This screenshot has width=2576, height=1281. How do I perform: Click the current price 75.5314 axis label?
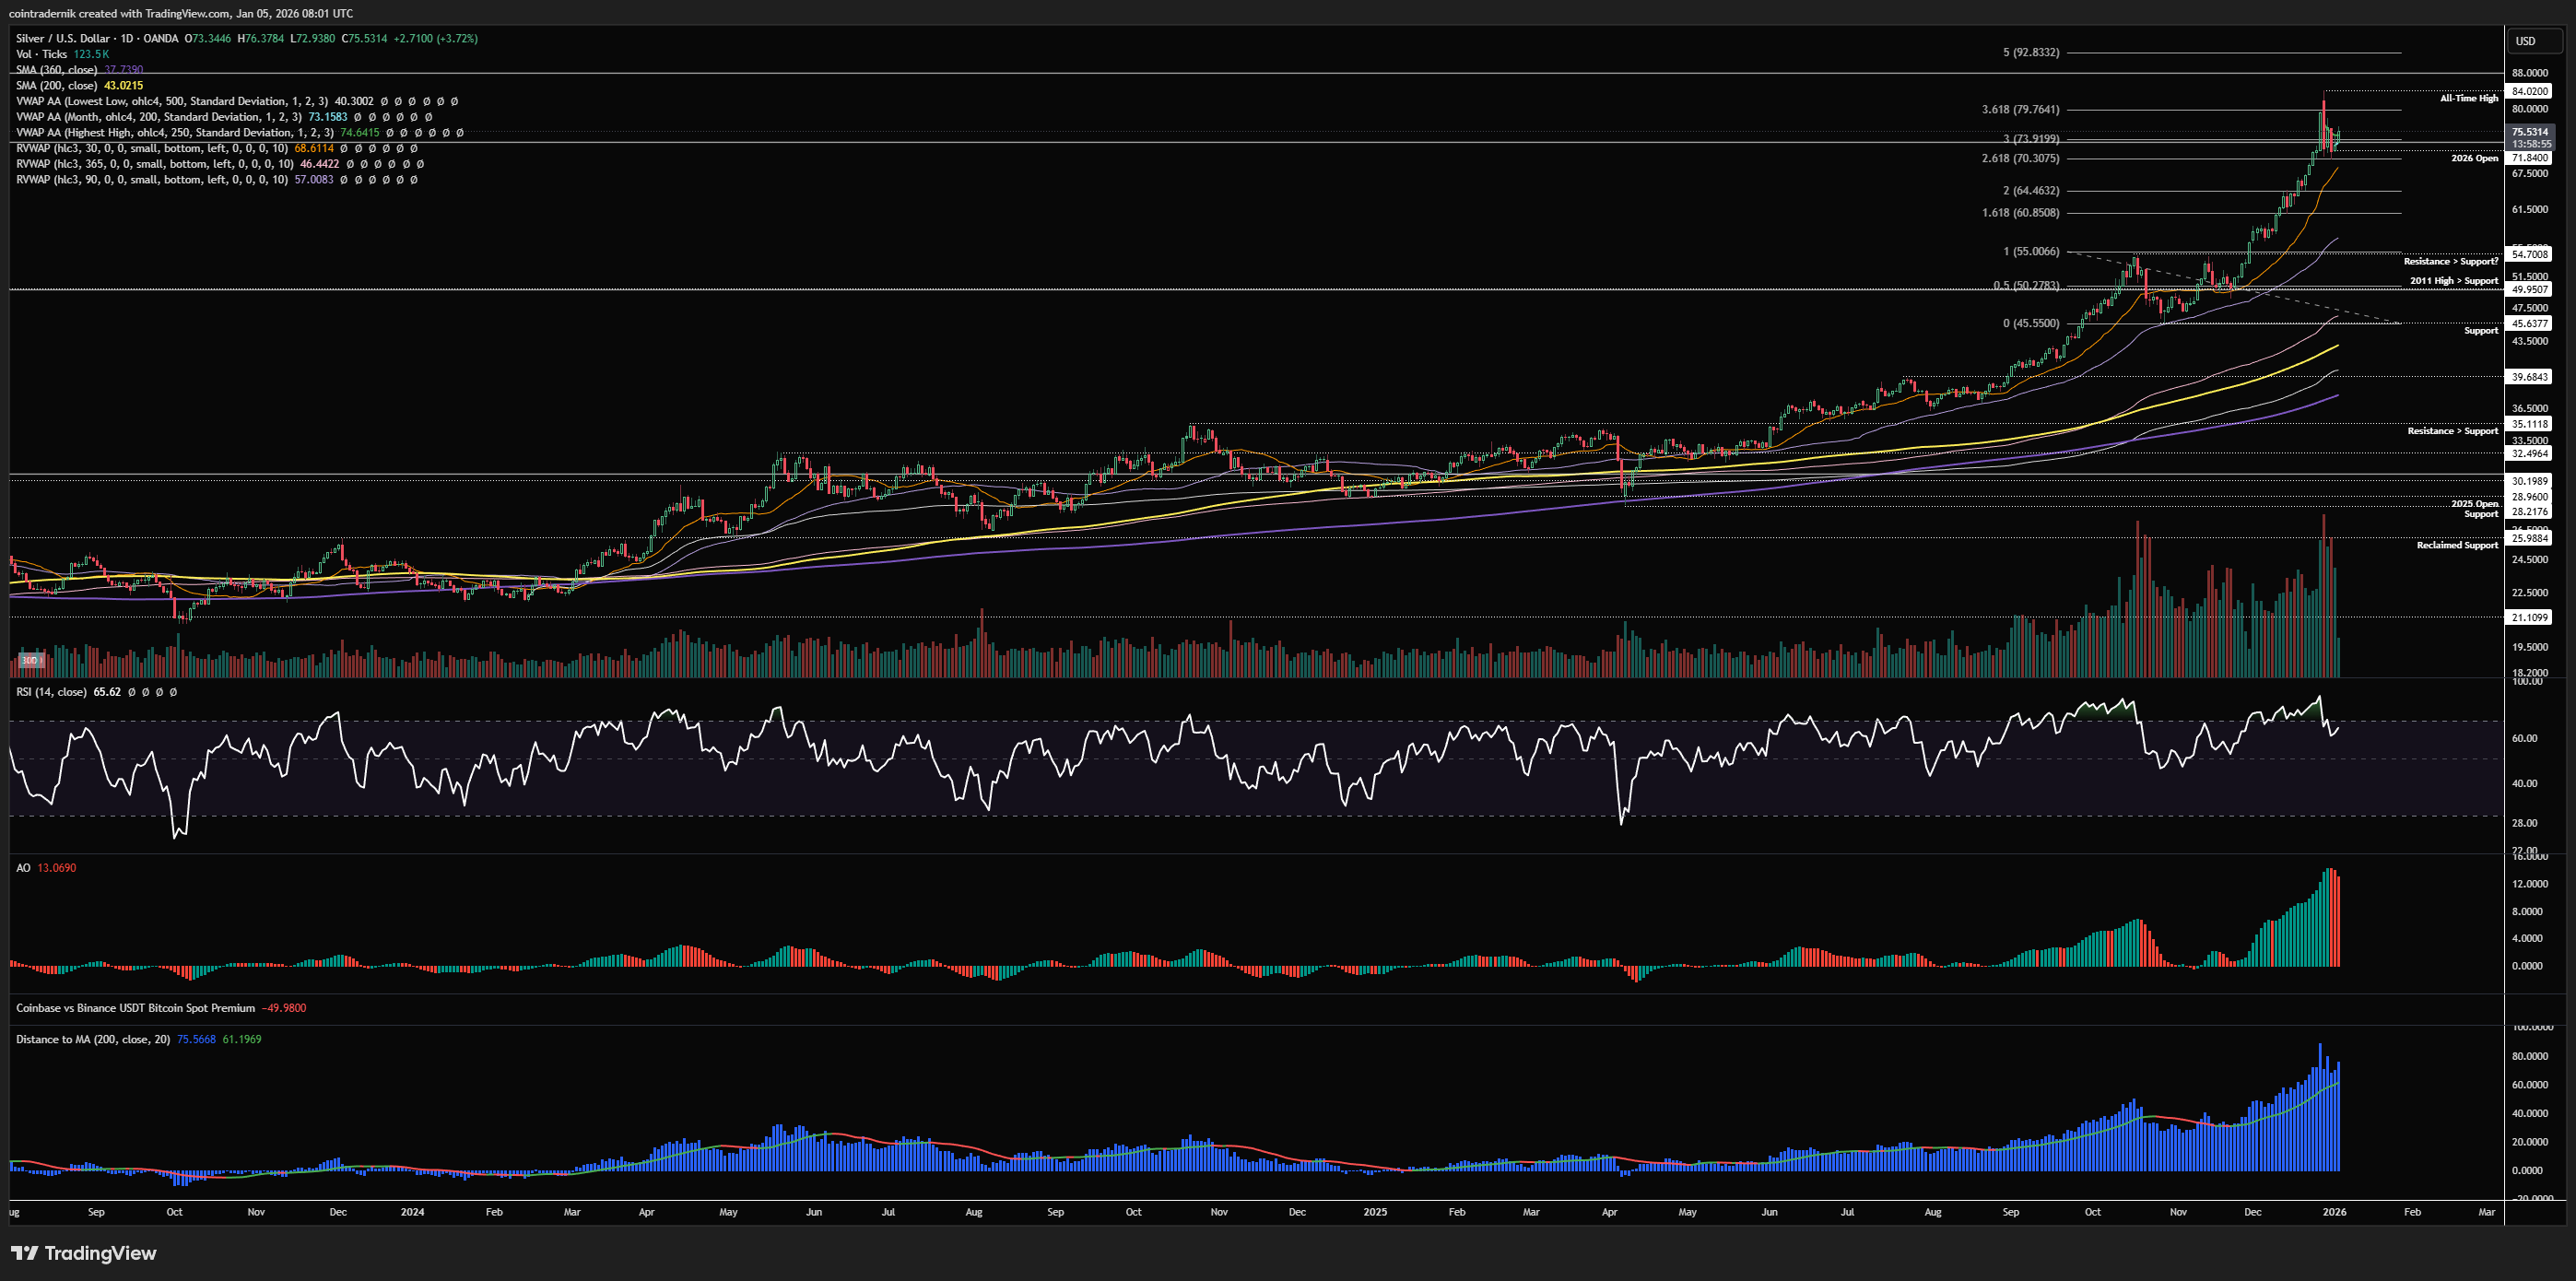[2530, 132]
